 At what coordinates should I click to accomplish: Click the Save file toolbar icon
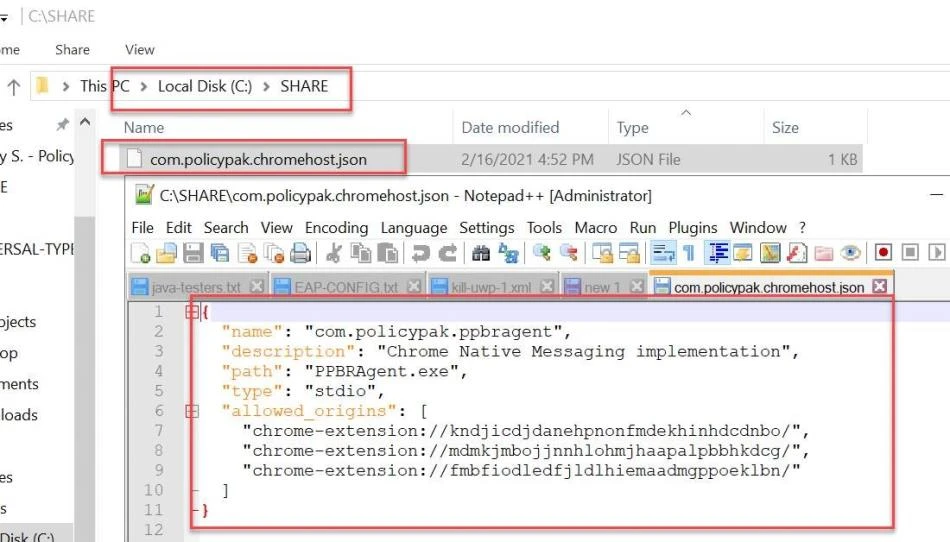(x=193, y=253)
